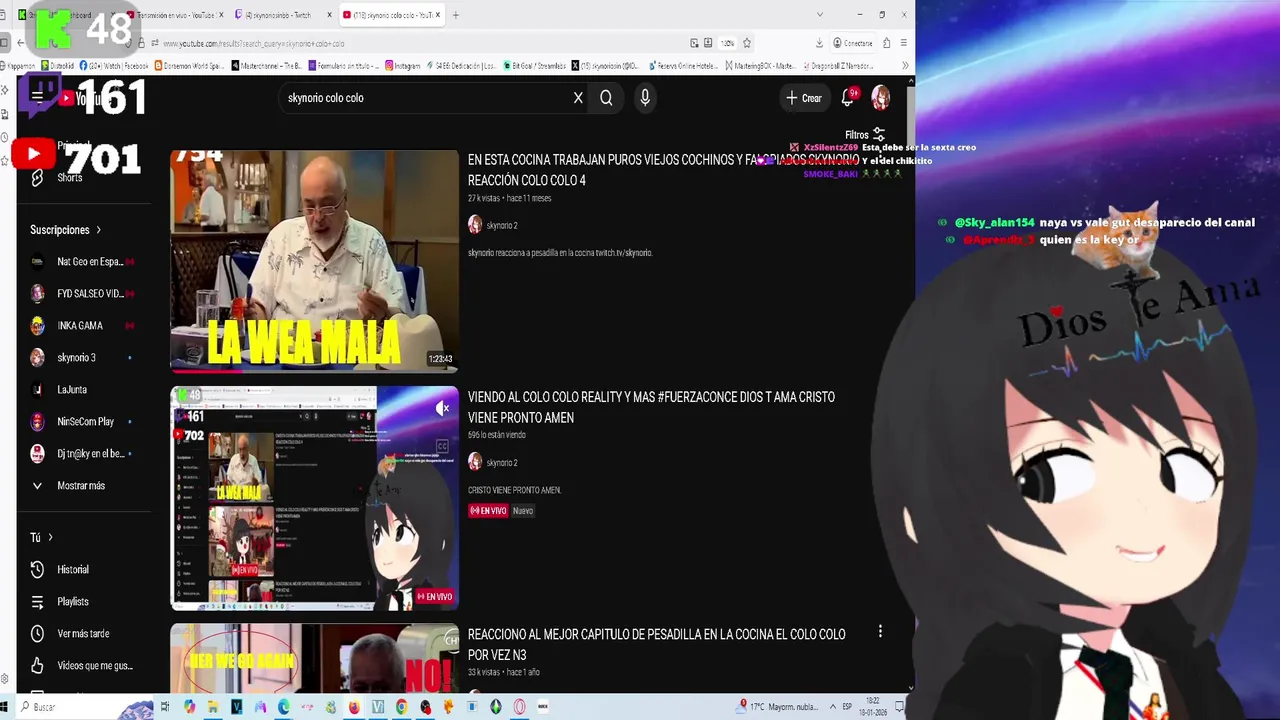Click the Crear button

[804, 98]
